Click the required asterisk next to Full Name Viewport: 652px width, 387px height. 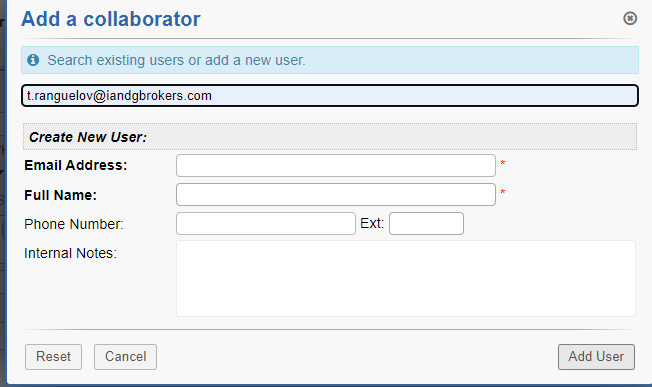coord(502,192)
